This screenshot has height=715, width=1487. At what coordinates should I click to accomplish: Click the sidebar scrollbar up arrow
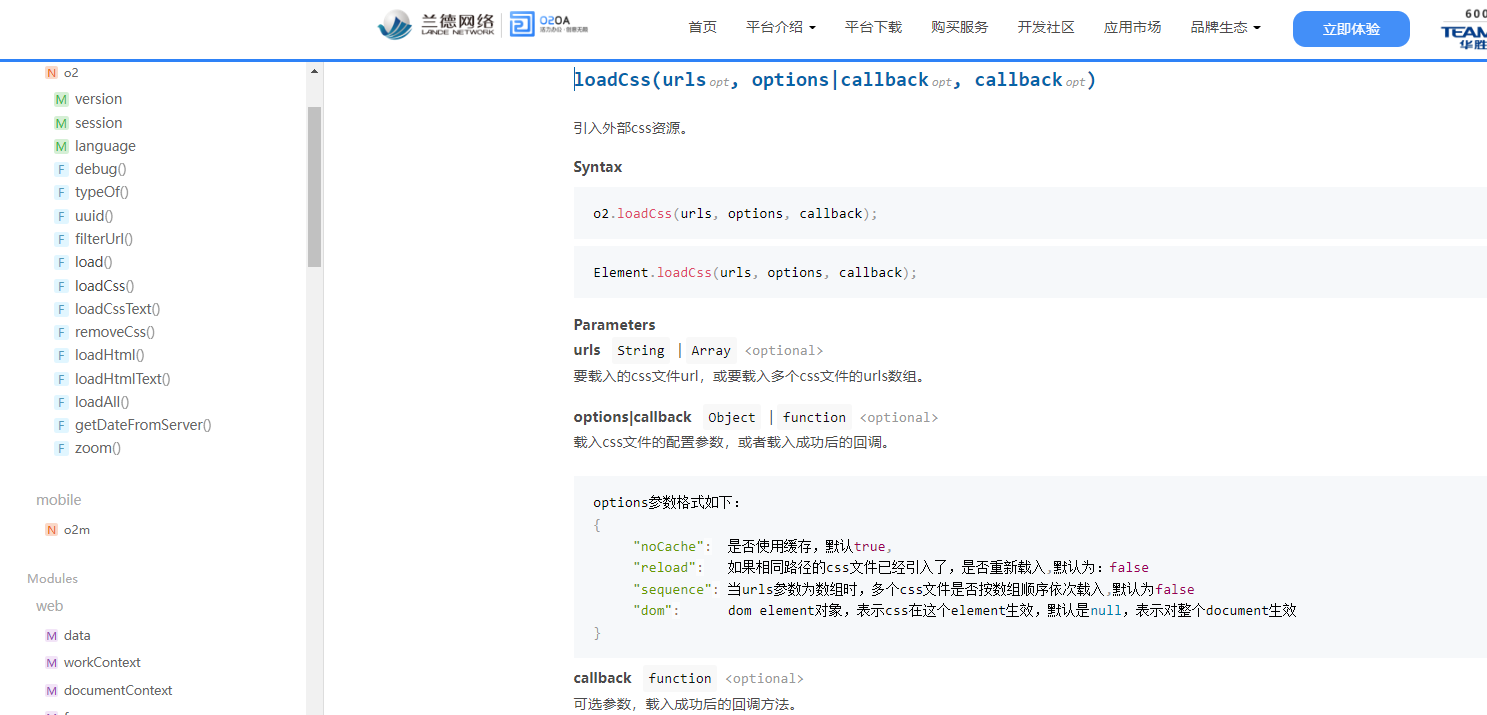tap(314, 71)
